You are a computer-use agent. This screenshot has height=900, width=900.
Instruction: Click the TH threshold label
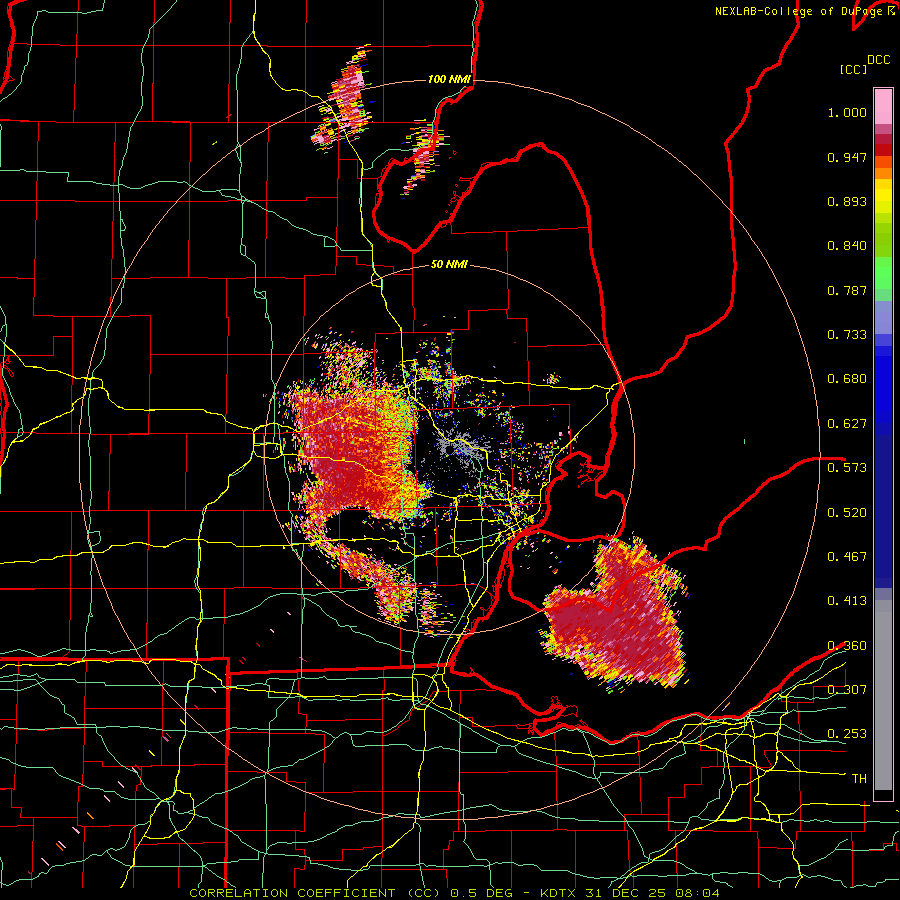[859, 779]
